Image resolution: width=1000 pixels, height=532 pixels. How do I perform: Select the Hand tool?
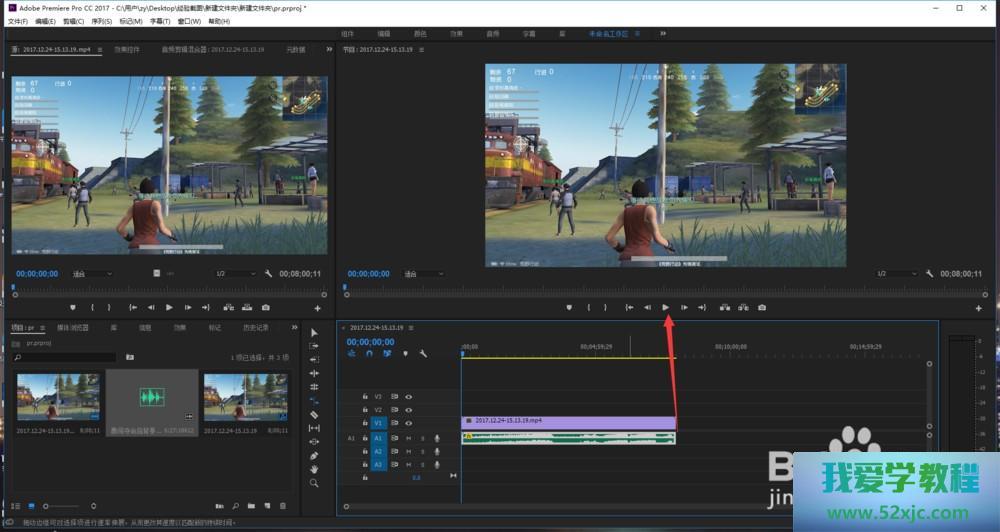tap(314, 469)
